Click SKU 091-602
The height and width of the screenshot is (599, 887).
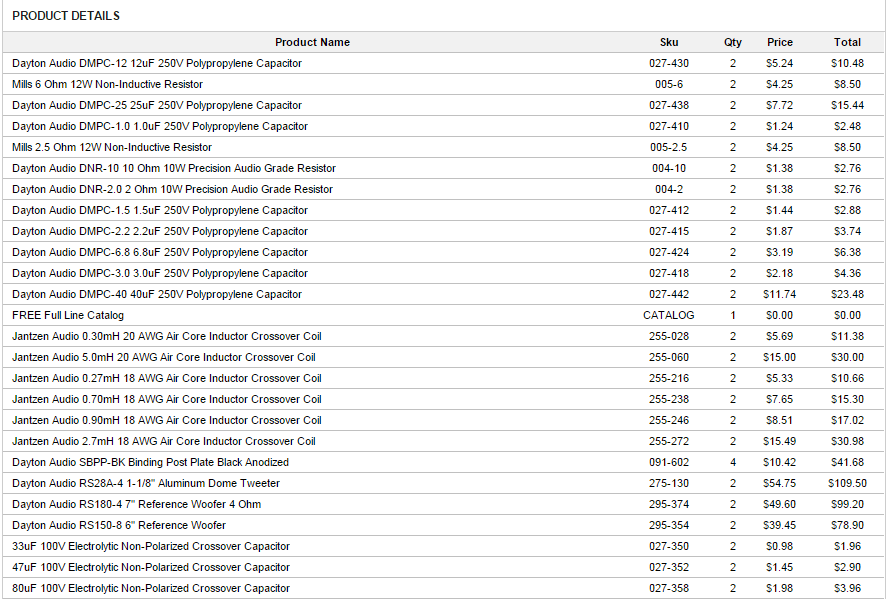point(669,462)
